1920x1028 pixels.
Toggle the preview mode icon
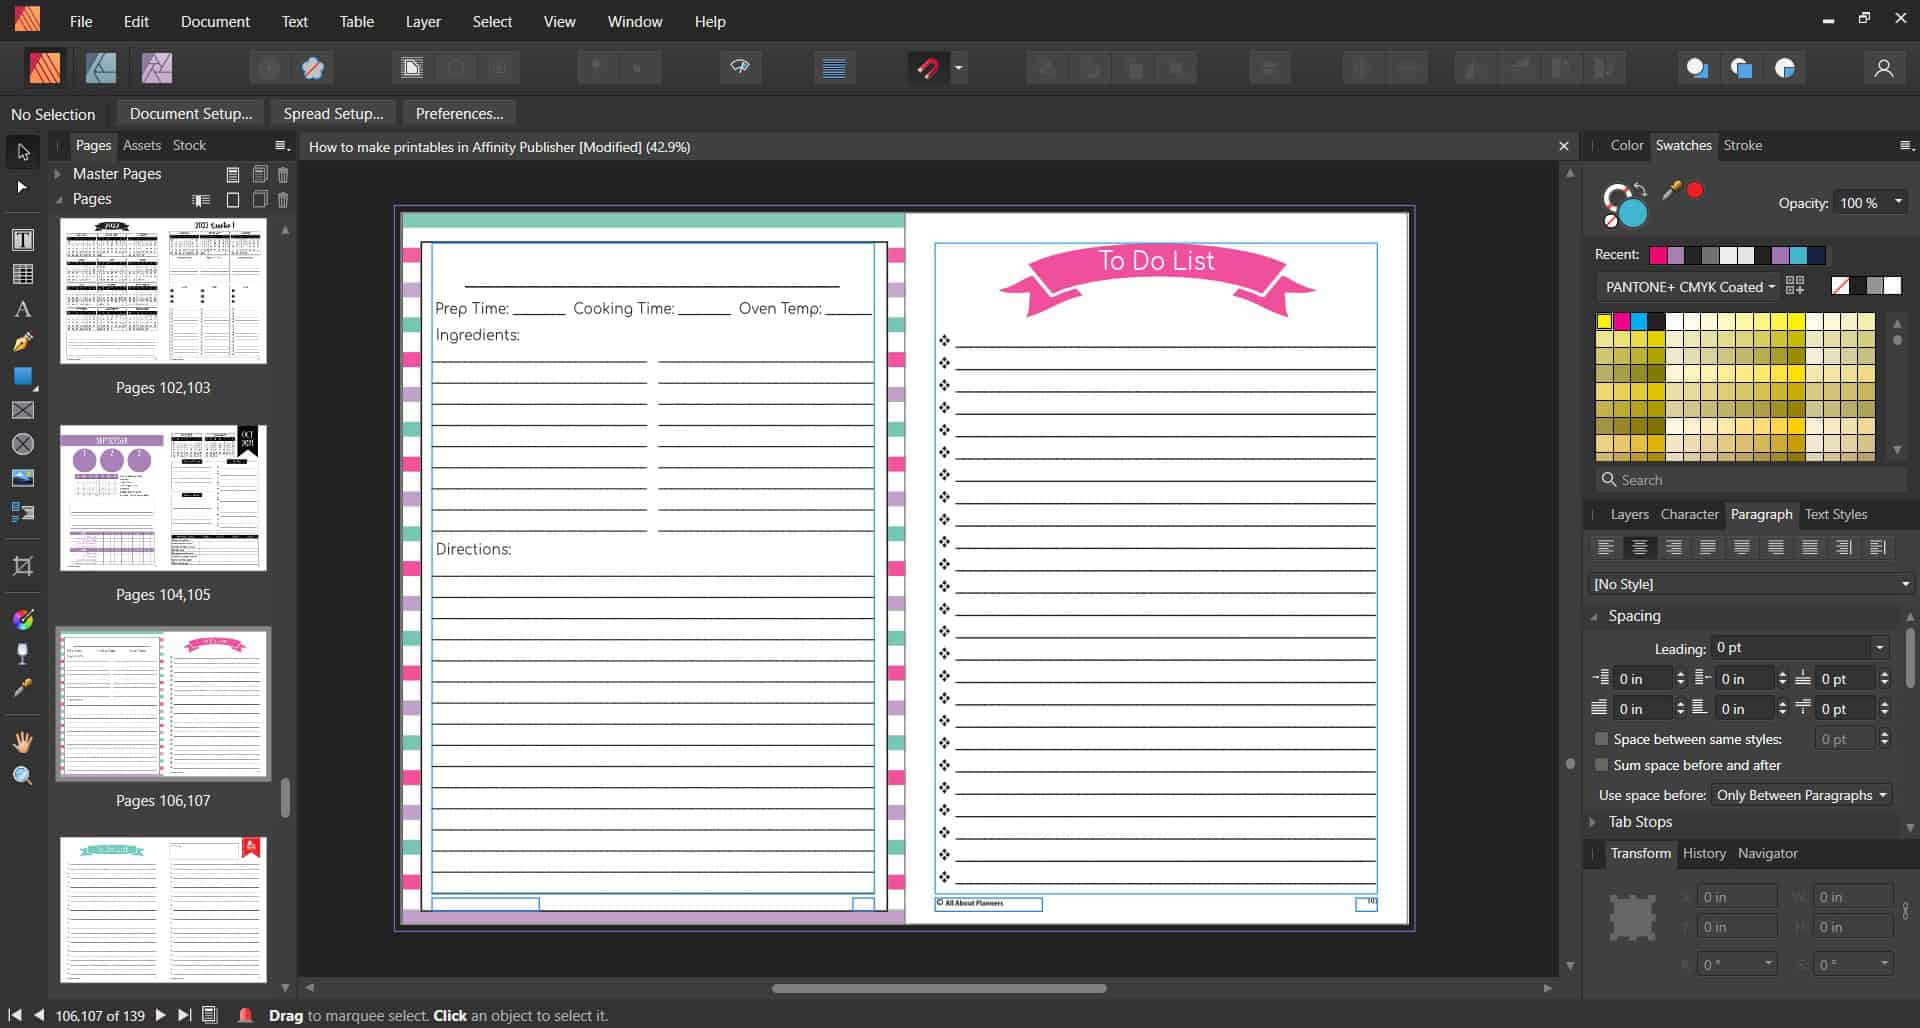point(740,67)
